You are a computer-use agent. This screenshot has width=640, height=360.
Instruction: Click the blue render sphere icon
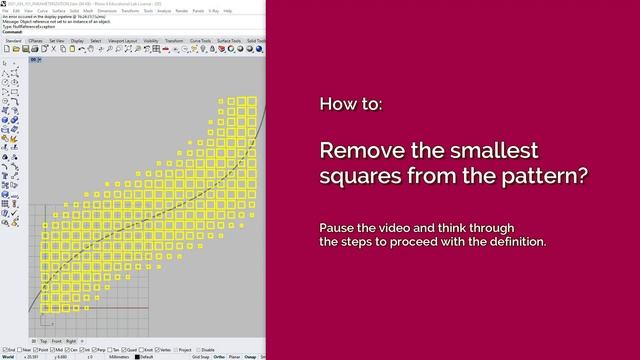(x=259, y=49)
